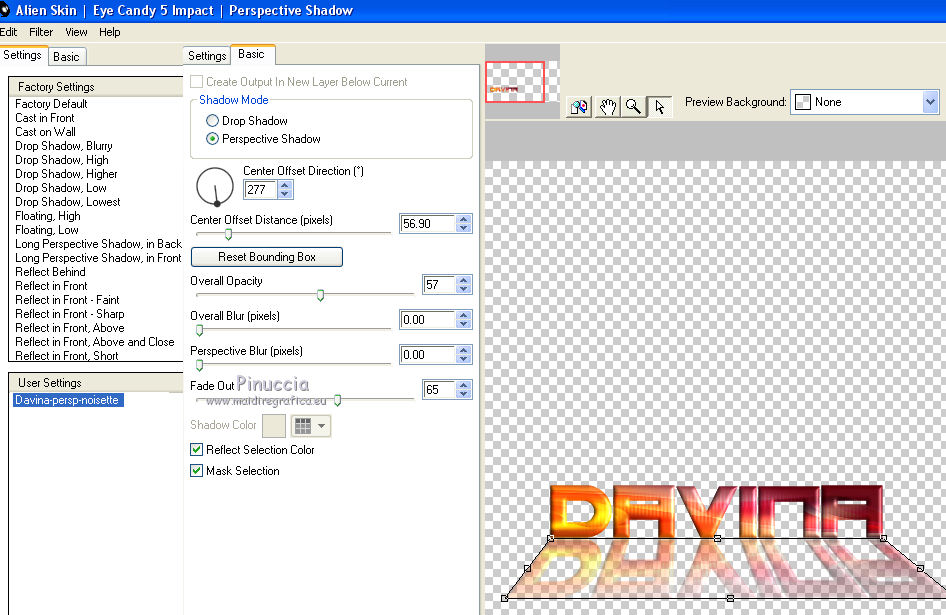Click Center Offset Distance value field
The width and height of the screenshot is (946, 615).
427,223
